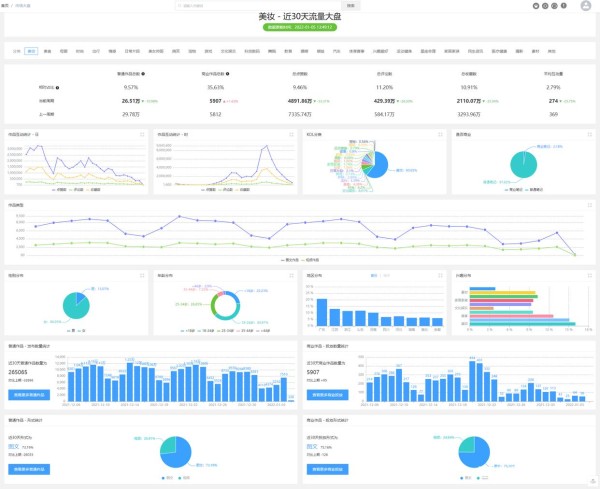
Task: Expand the age donut chart panel to fullscreen
Action: click(291, 275)
